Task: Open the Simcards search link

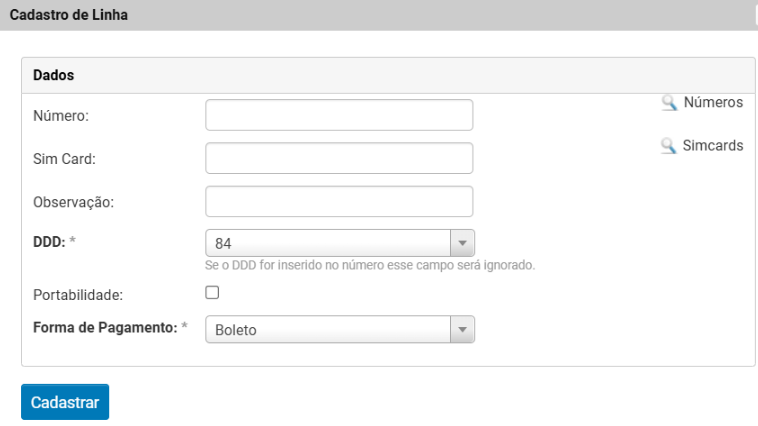Action: coord(713,145)
